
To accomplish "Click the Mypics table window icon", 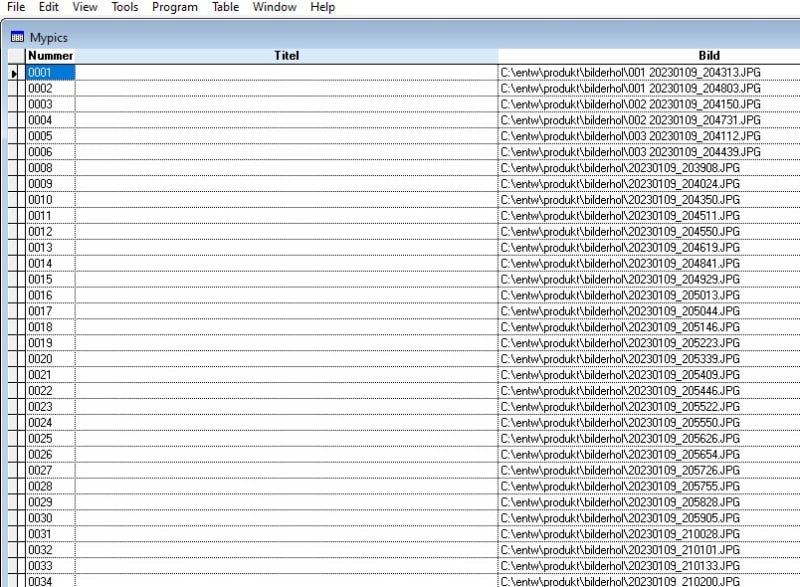I will click(x=17, y=37).
